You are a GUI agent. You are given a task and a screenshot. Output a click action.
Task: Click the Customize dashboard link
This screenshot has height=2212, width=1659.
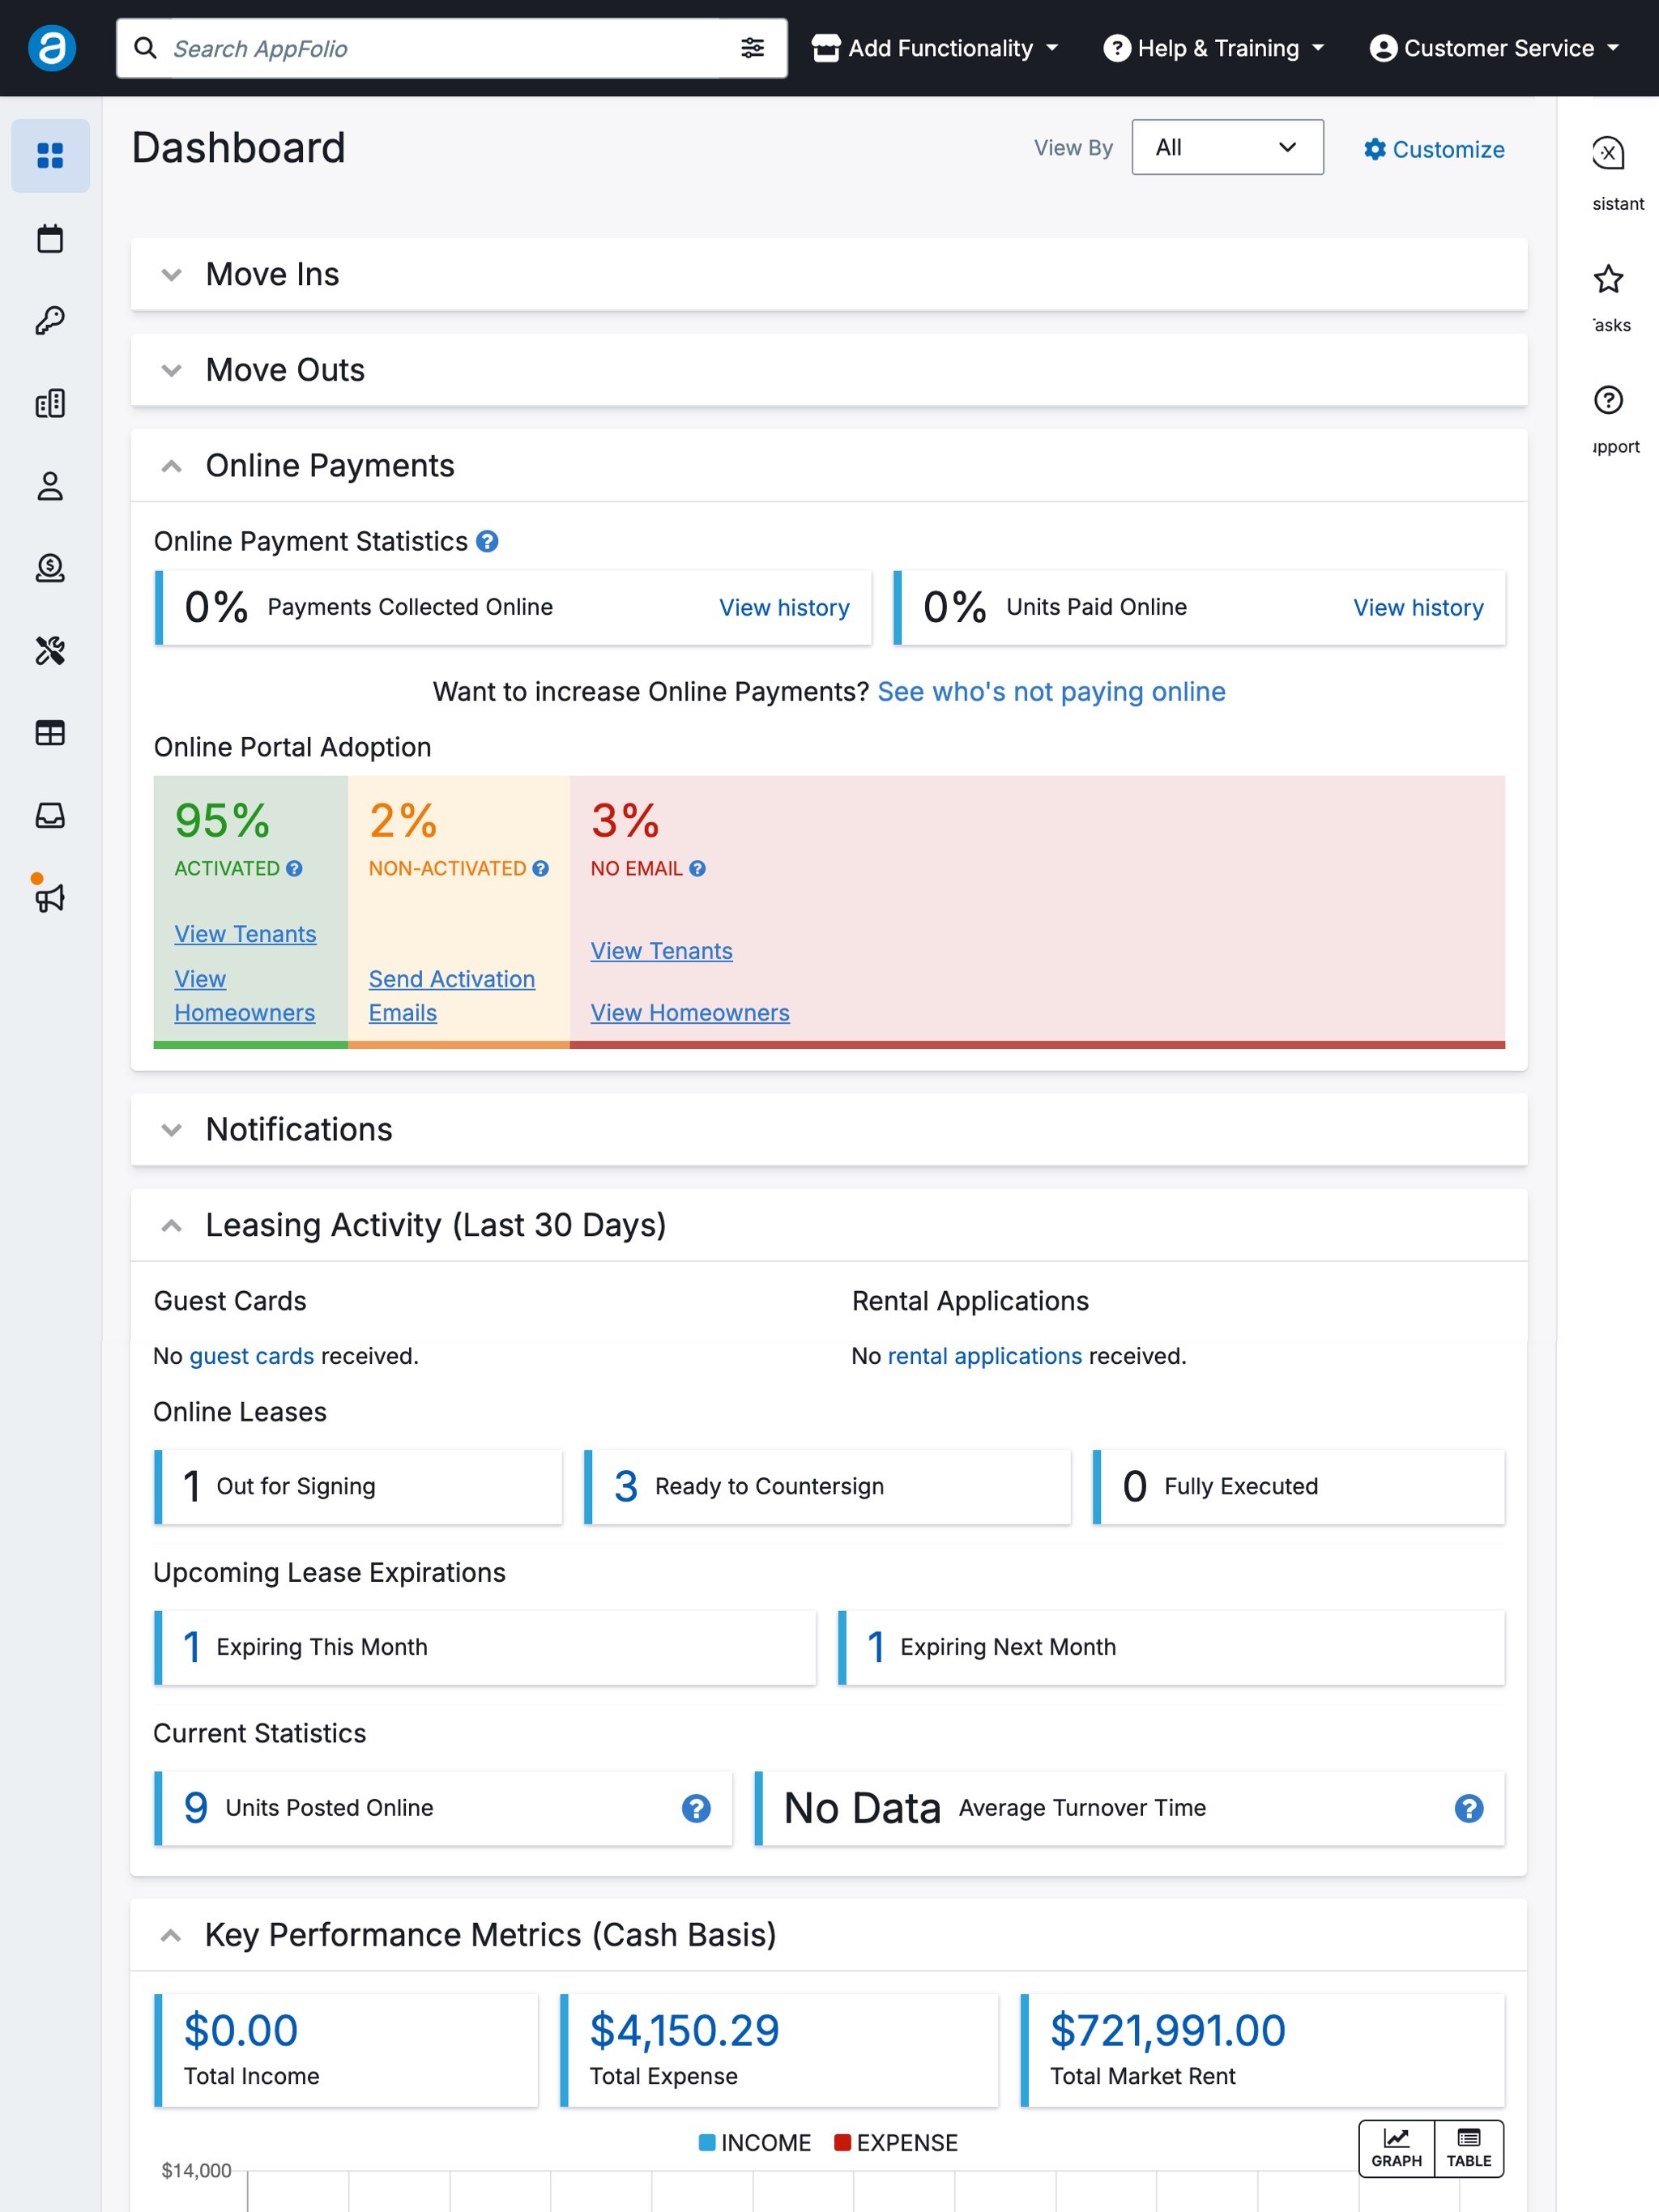pos(1434,149)
